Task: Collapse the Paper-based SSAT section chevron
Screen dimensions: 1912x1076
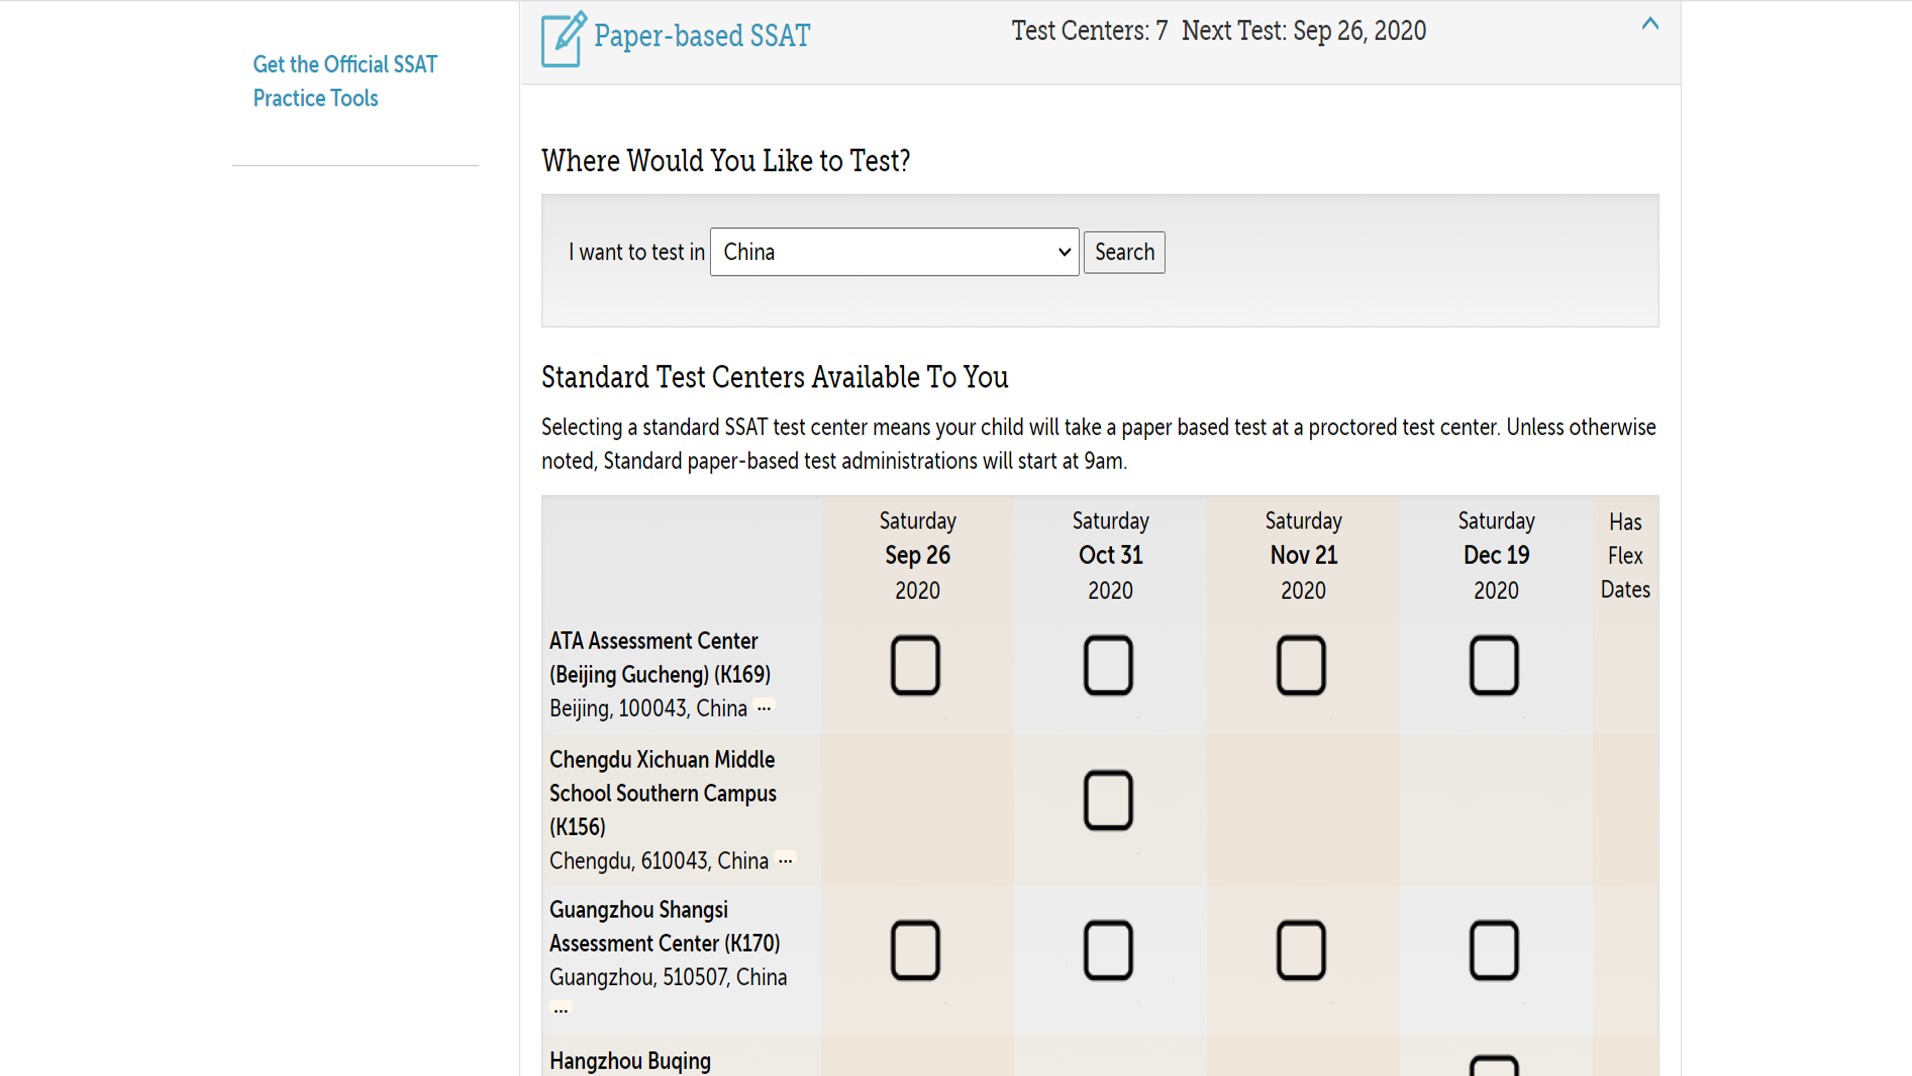Action: [x=1650, y=24]
